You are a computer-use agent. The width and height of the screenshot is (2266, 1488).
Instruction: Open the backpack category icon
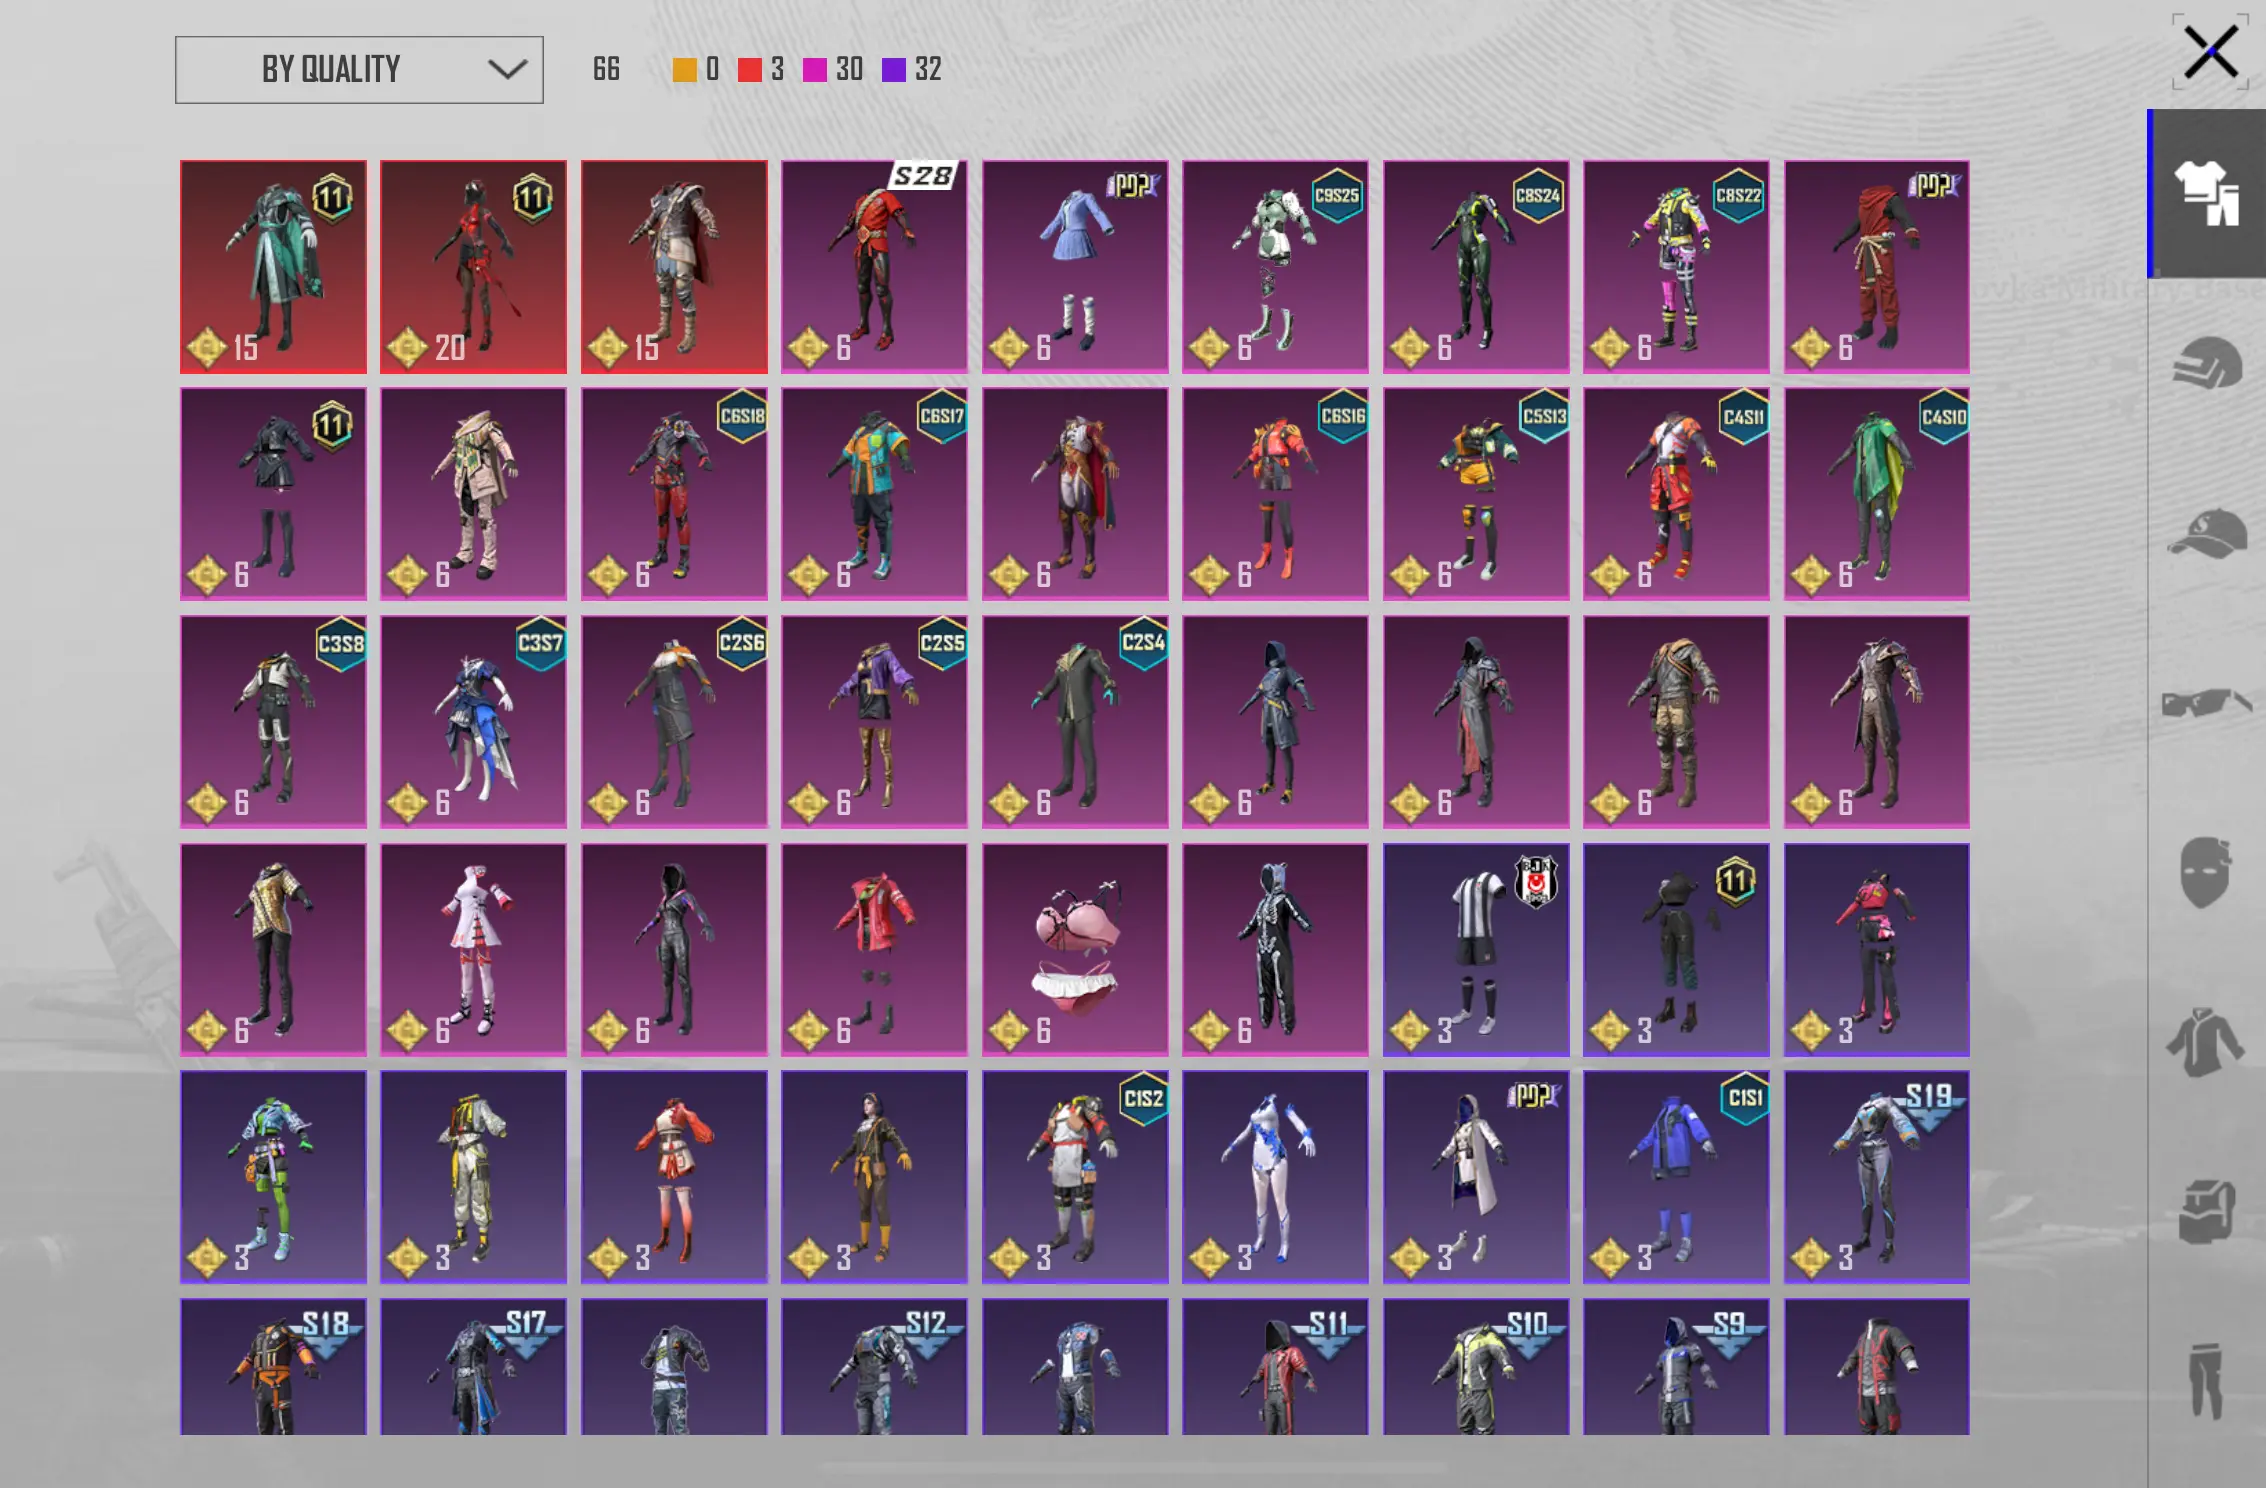(x=2207, y=1211)
